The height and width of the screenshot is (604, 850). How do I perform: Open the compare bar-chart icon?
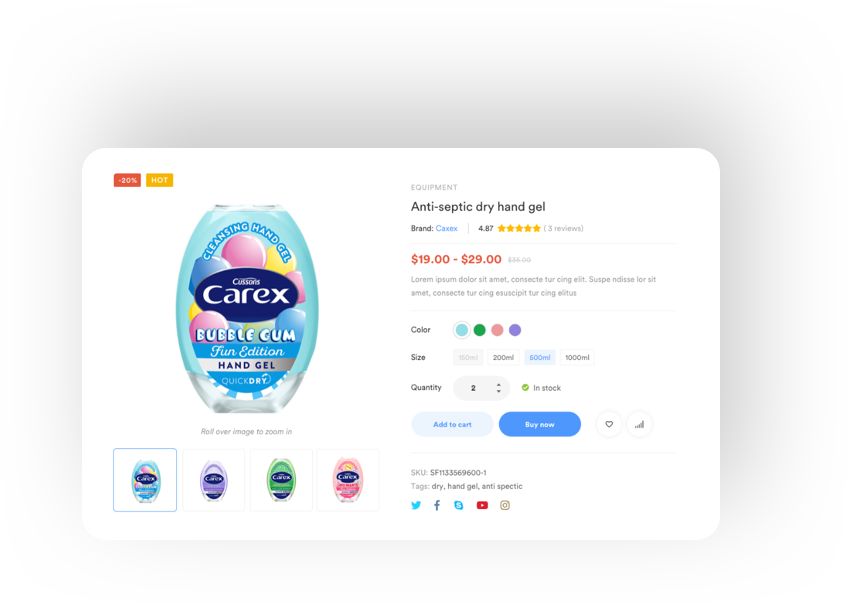[639, 424]
